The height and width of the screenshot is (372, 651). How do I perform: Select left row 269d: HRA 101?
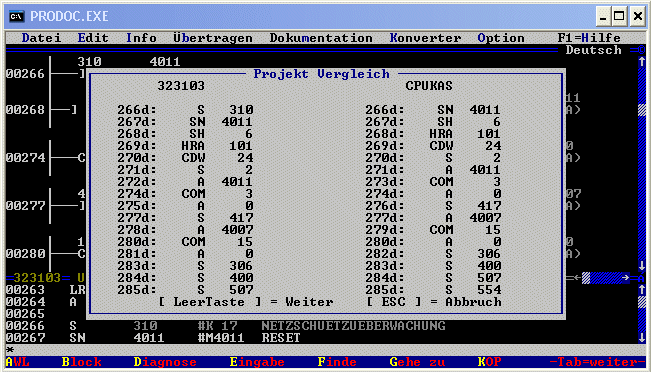coord(185,146)
